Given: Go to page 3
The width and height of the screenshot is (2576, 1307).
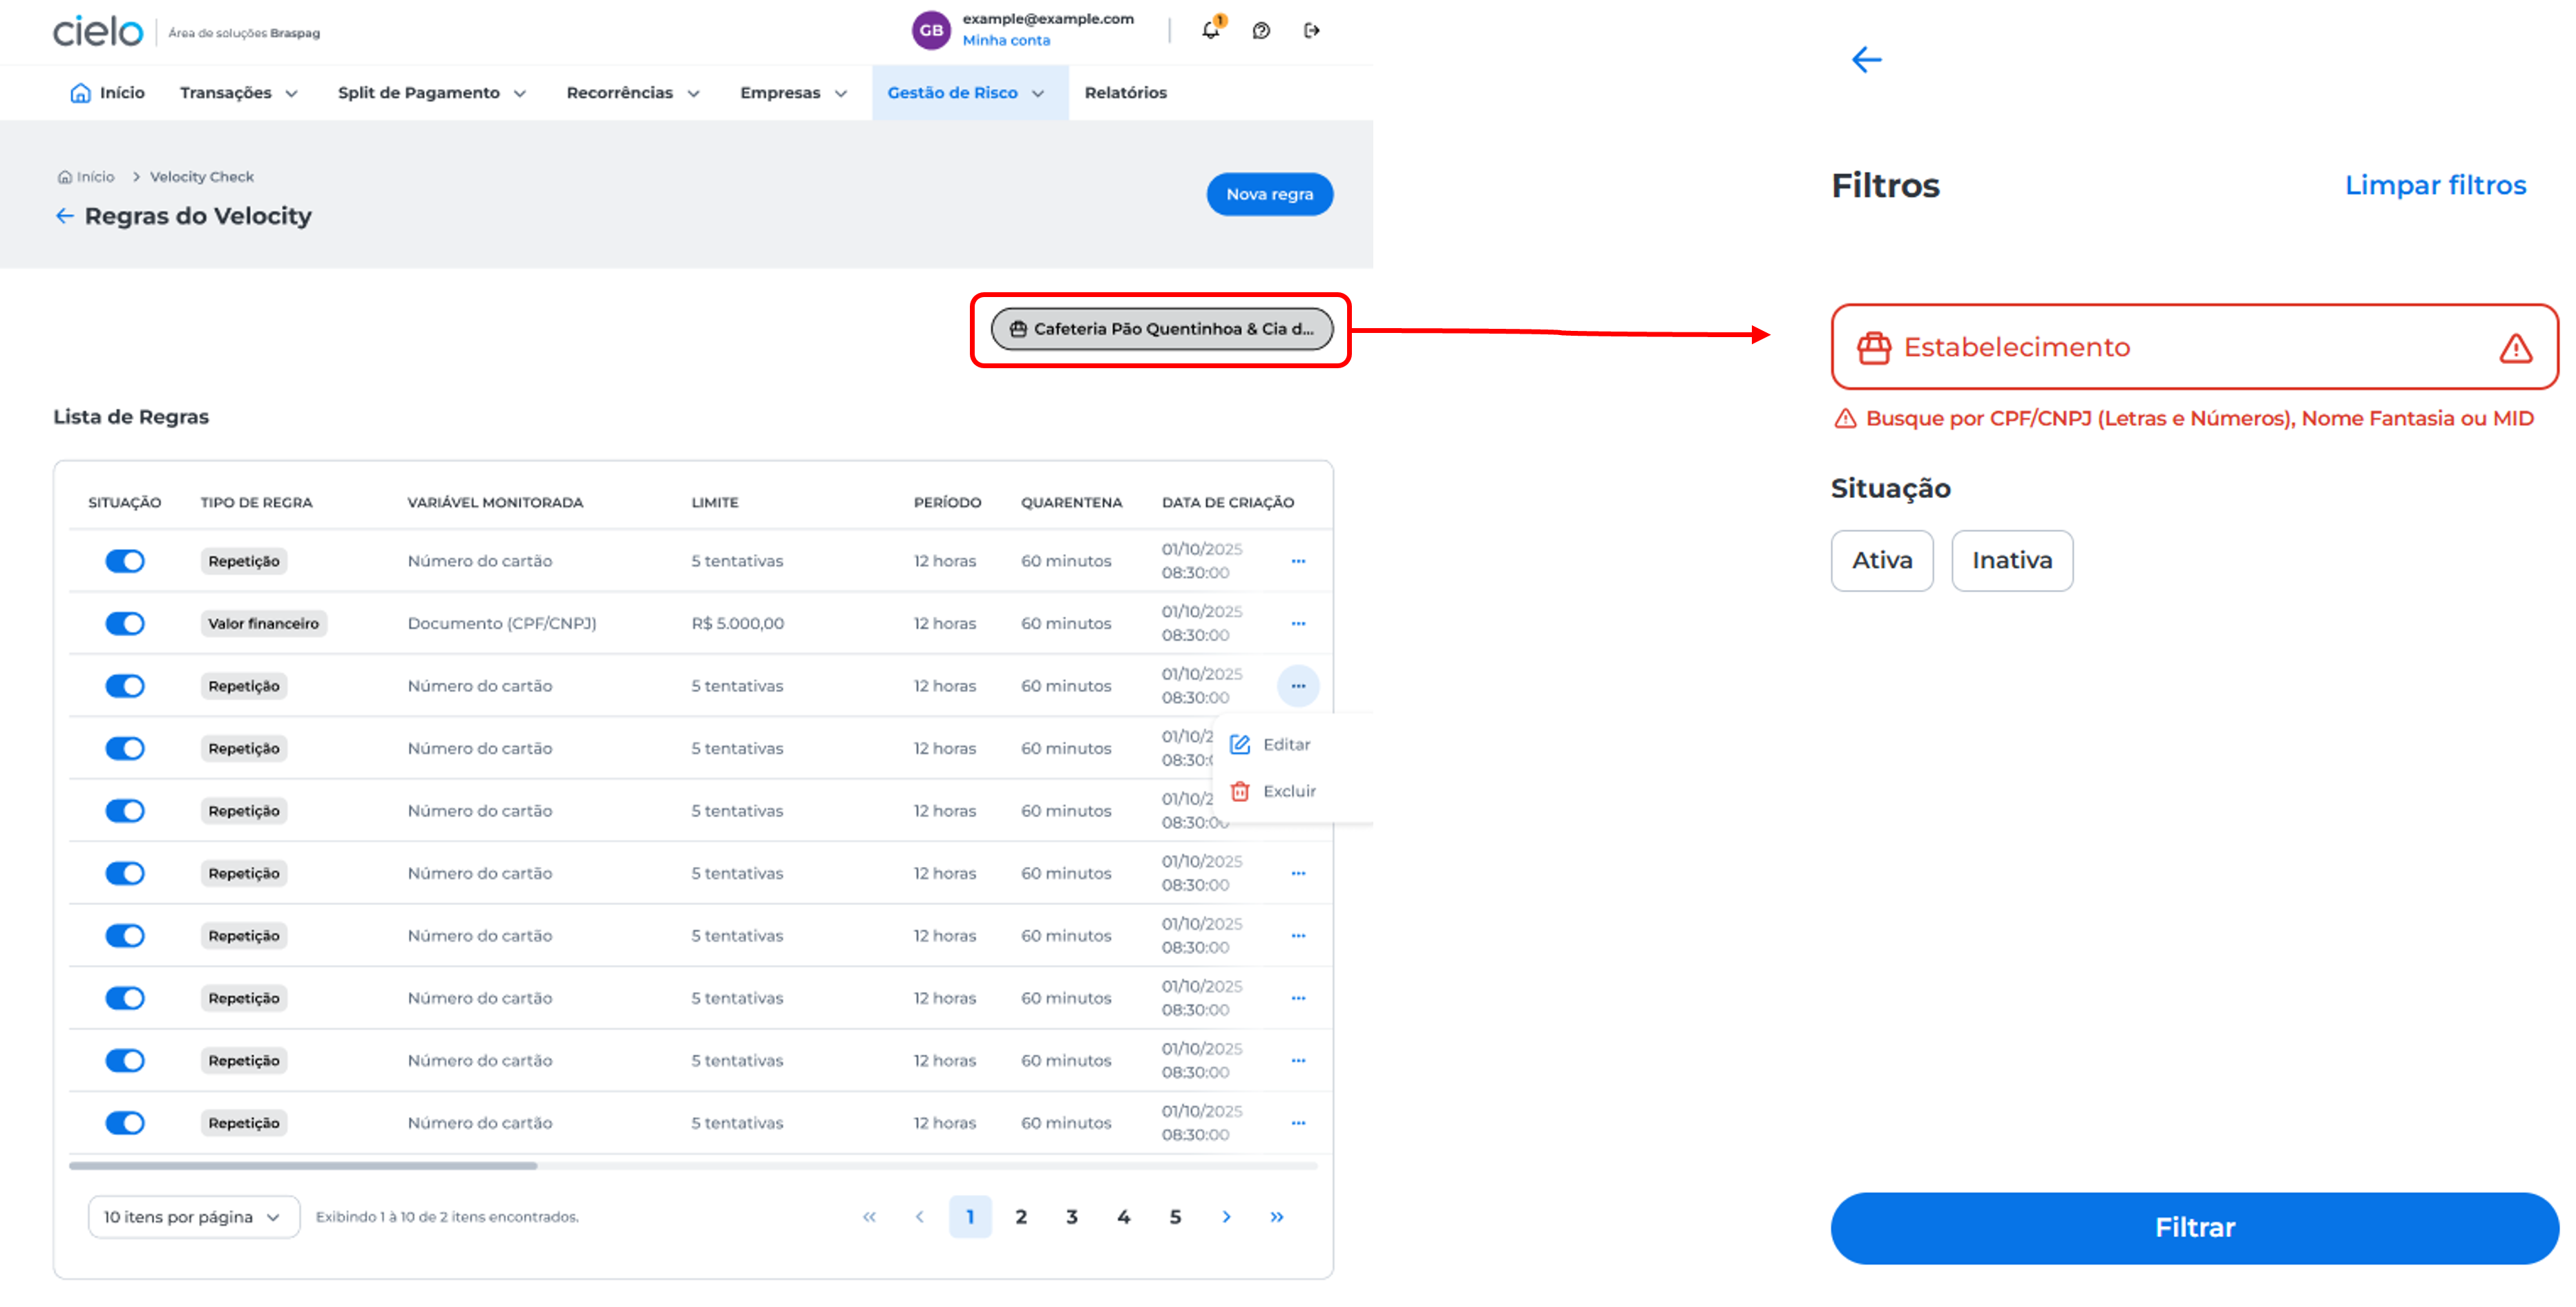Looking at the screenshot, I should [x=1071, y=1217].
